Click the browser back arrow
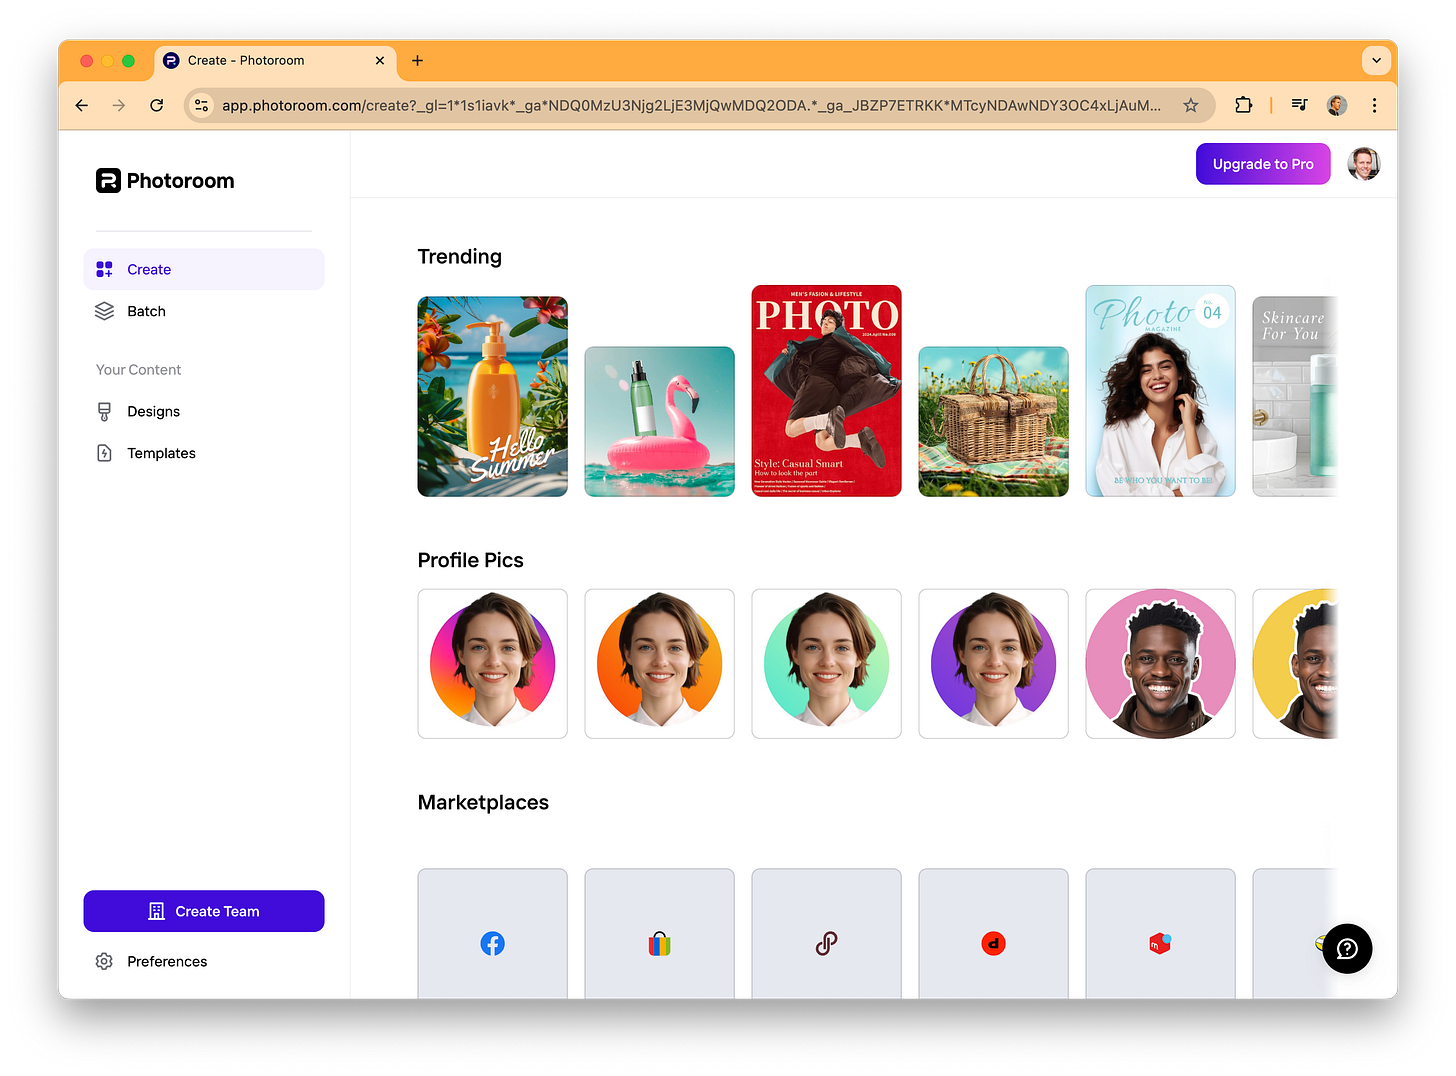 [82, 105]
